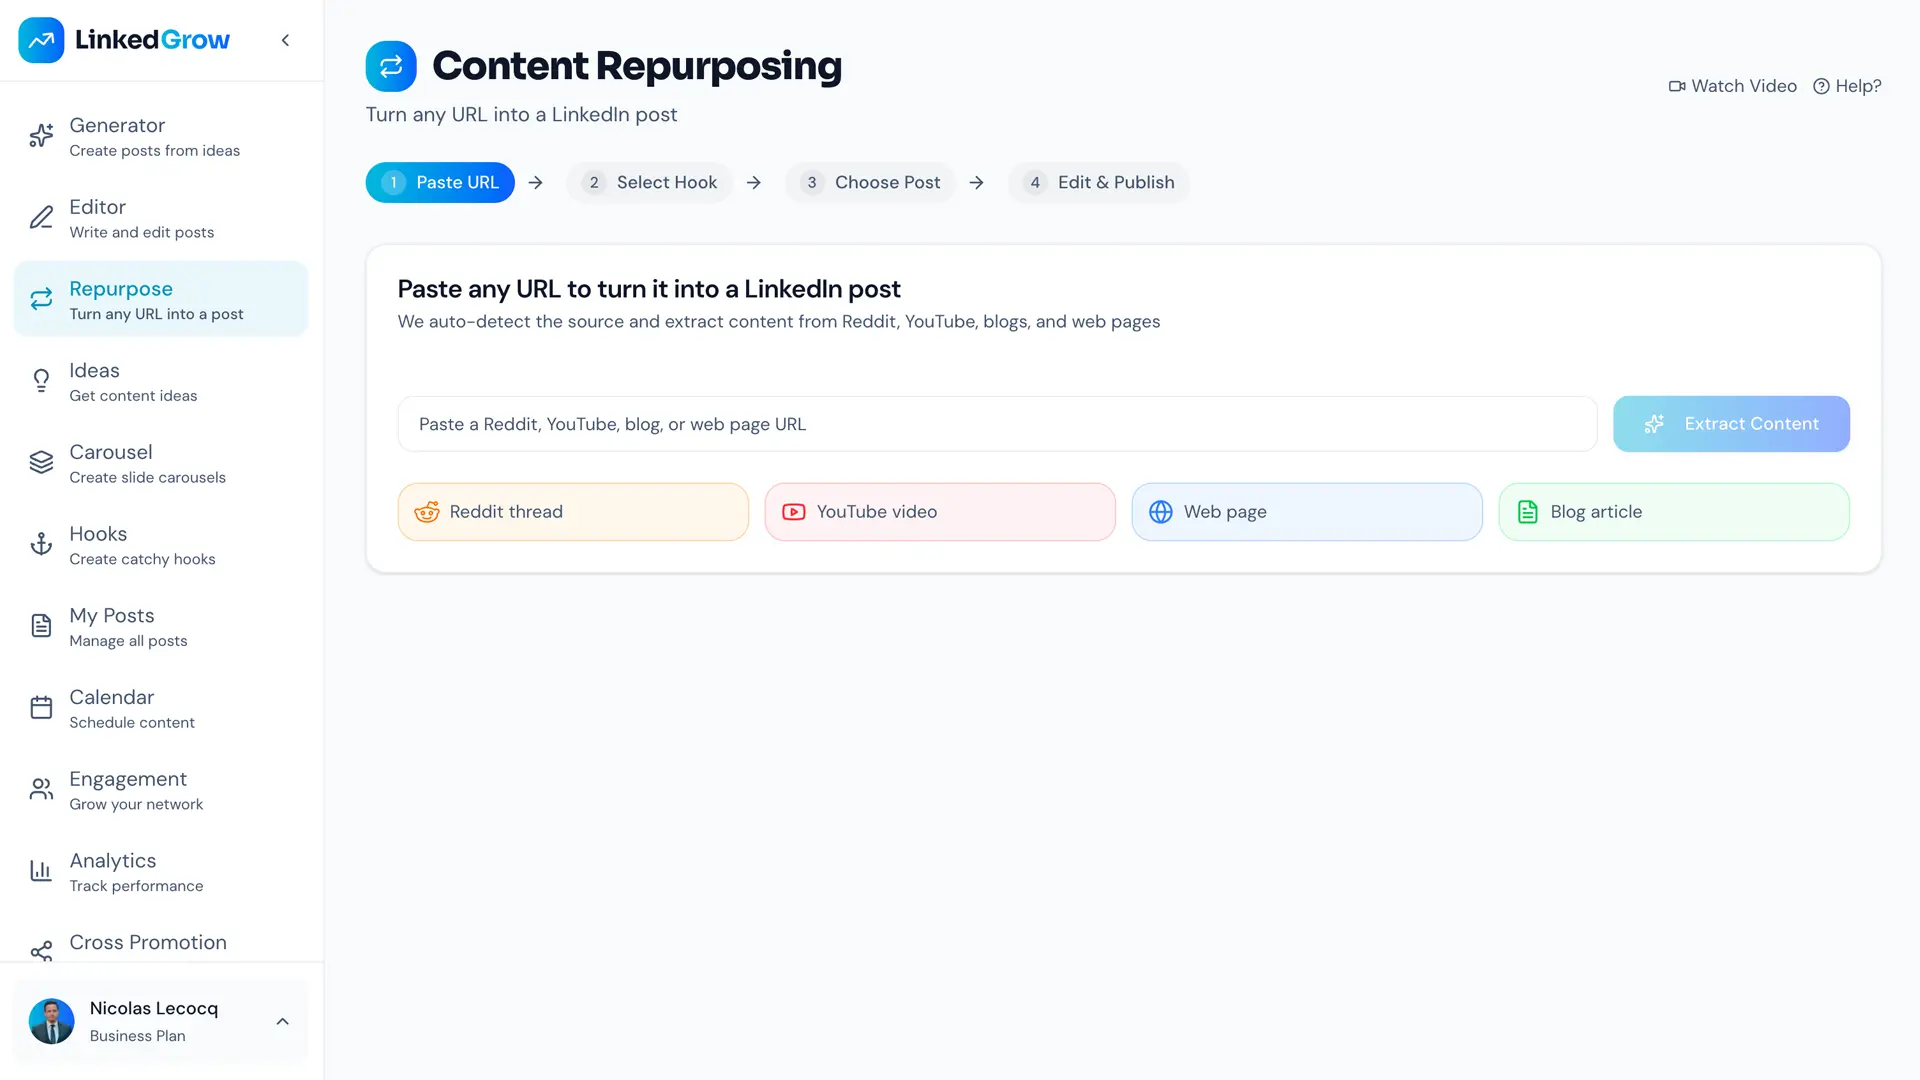
Task: Select step 2 Select Hook
Action: [x=650, y=182]
